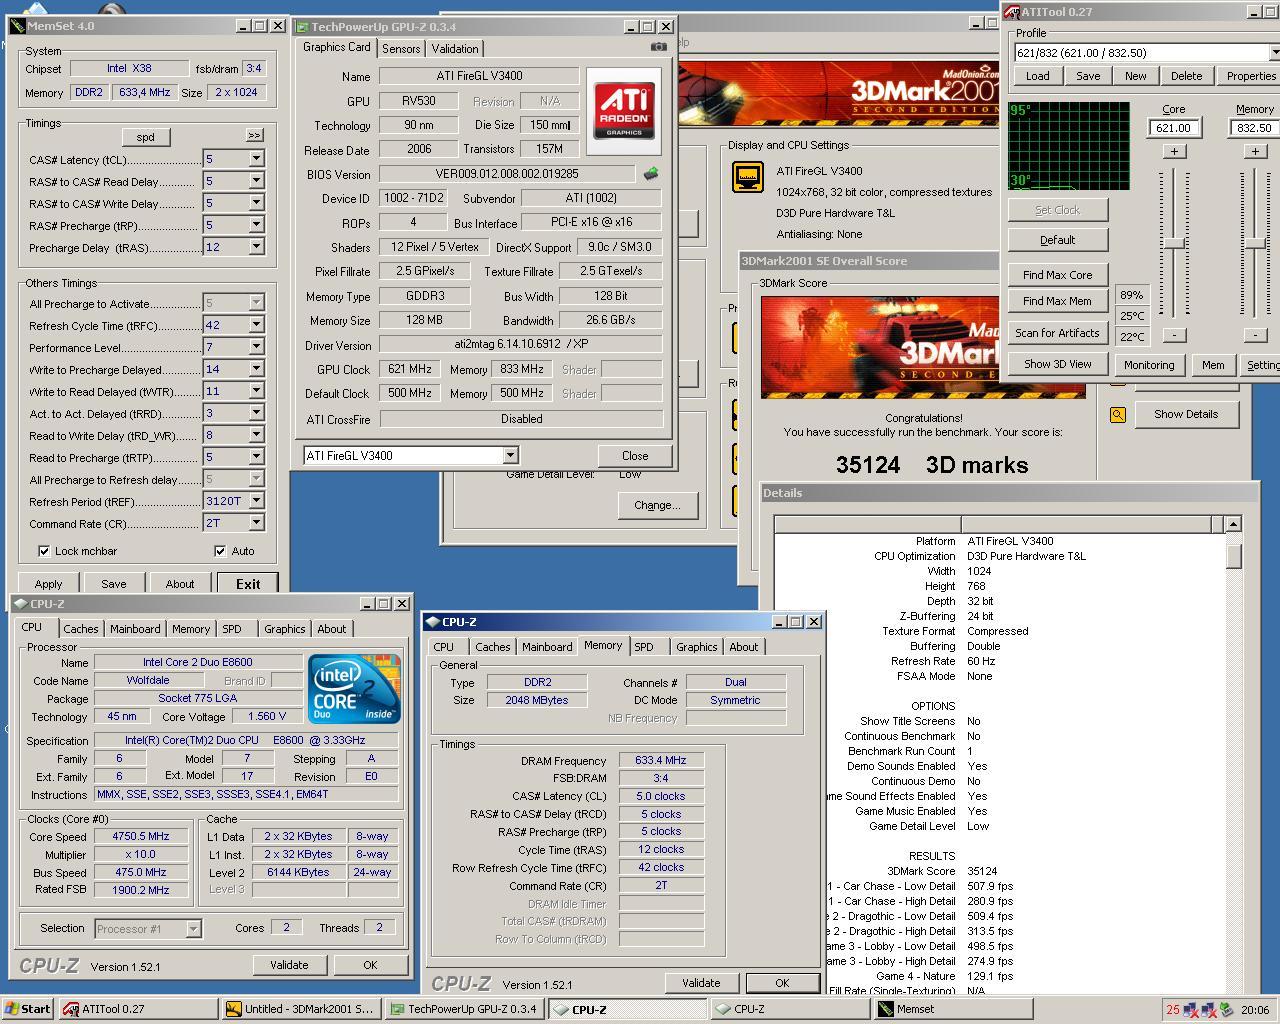Click the ATITool title bar icon
Viewport: 1280px width, 1024px height.
pos(1010,12)
